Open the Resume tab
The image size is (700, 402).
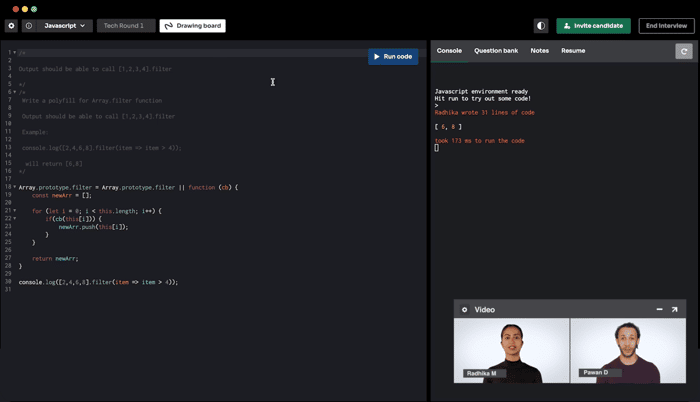pyautogui.click(x=573, y=51)
